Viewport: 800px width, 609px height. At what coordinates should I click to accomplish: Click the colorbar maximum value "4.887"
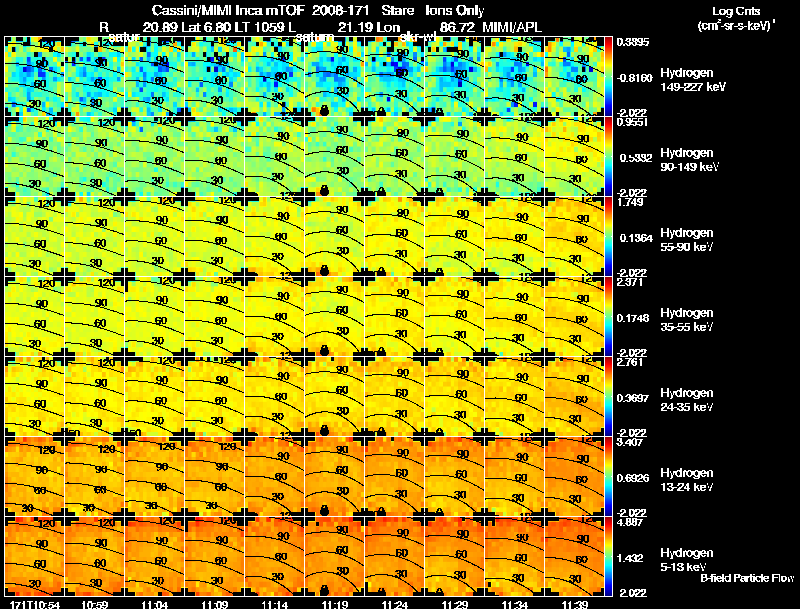point(630,522)
